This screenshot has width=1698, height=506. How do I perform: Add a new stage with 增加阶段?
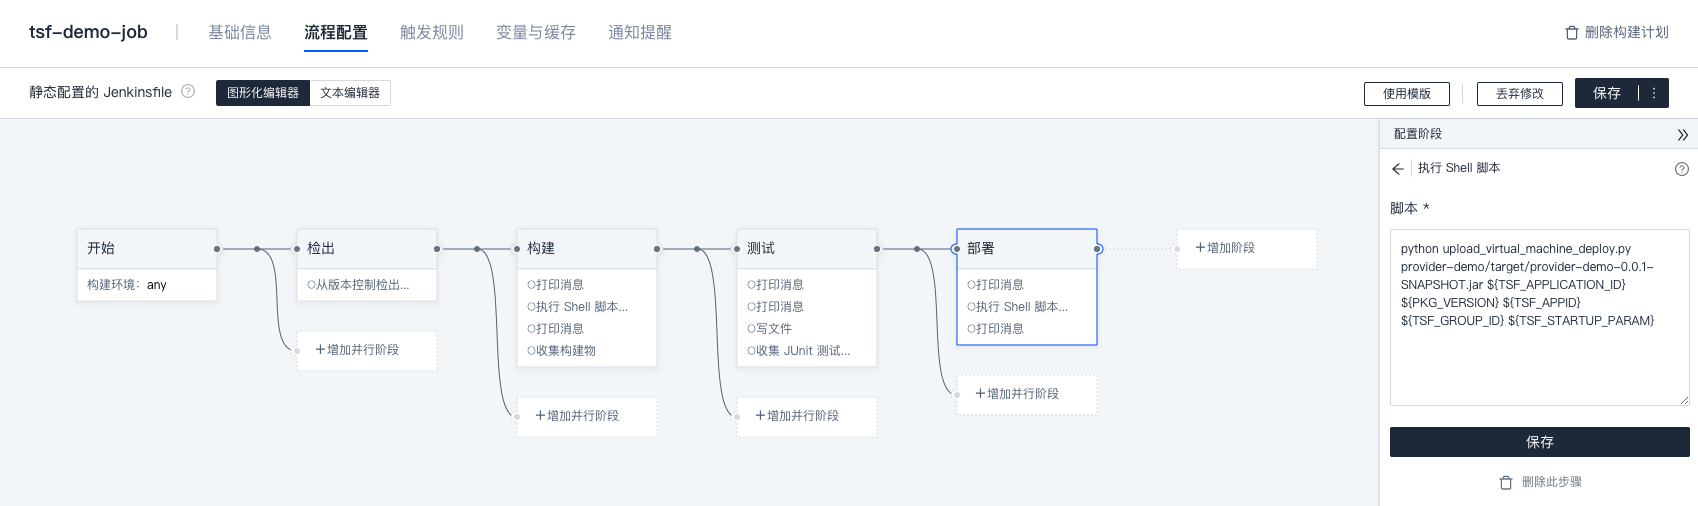click(1246, 248)
